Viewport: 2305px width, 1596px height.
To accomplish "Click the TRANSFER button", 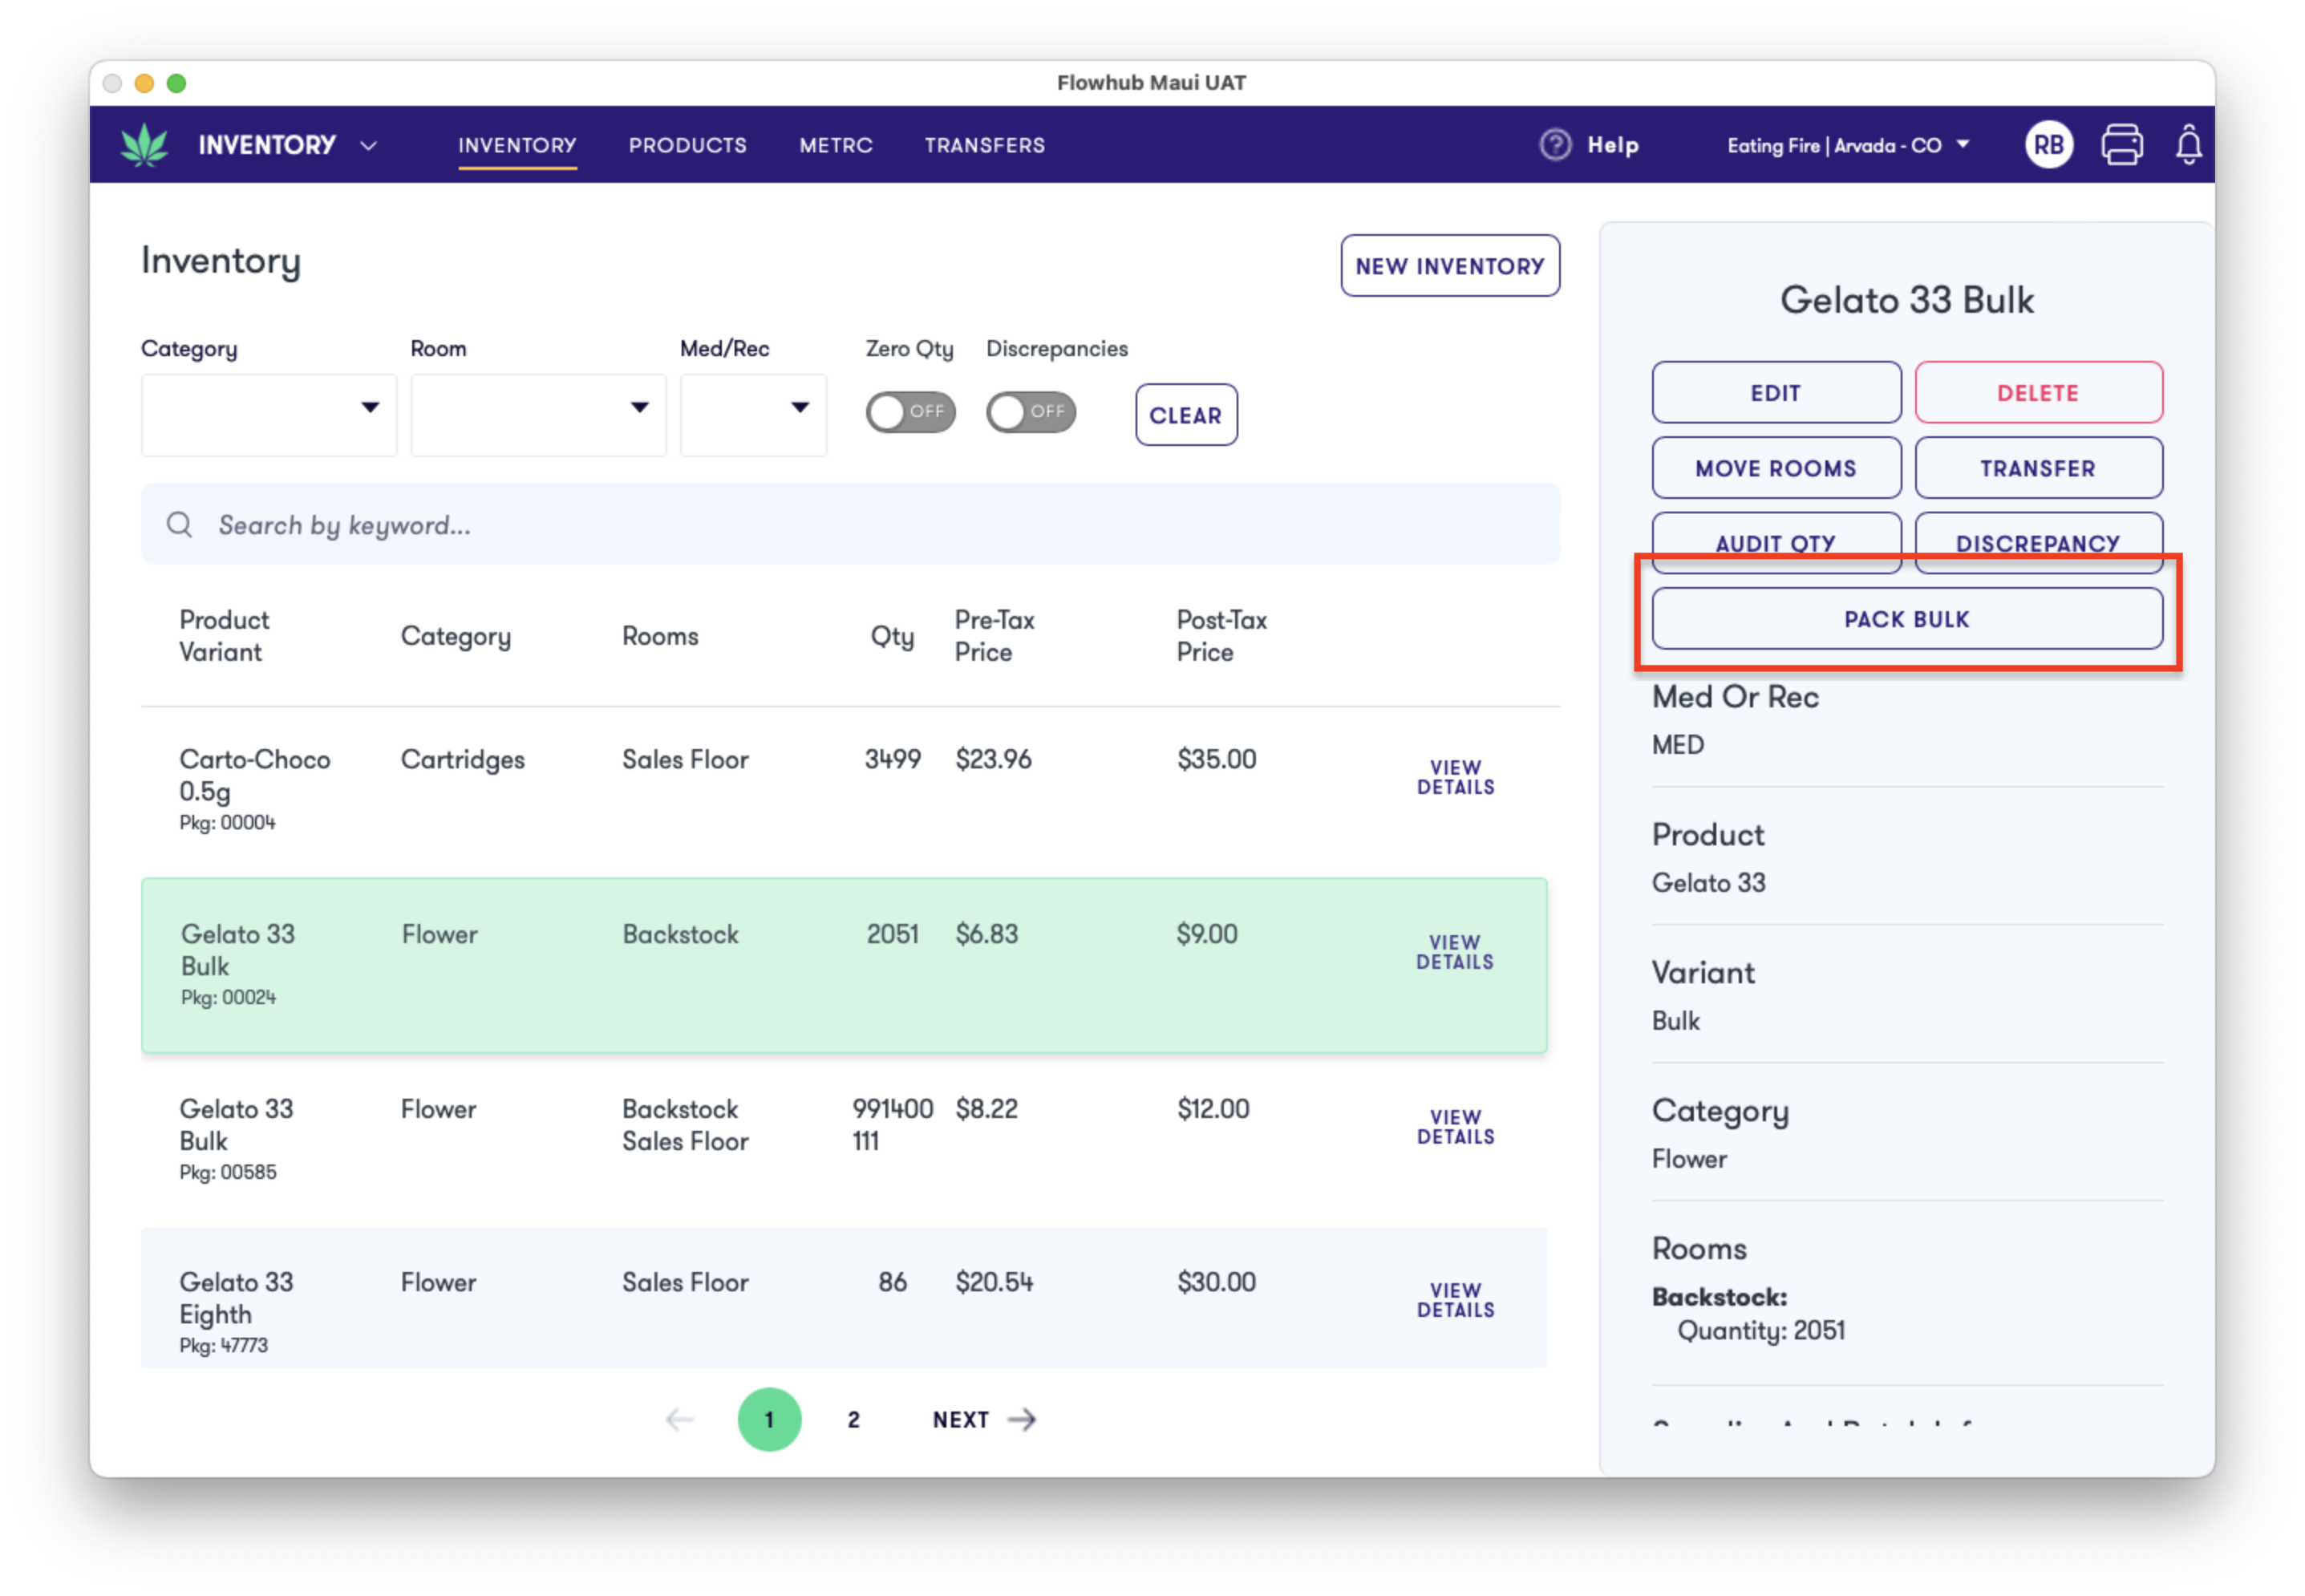I will coord(2038,468).
